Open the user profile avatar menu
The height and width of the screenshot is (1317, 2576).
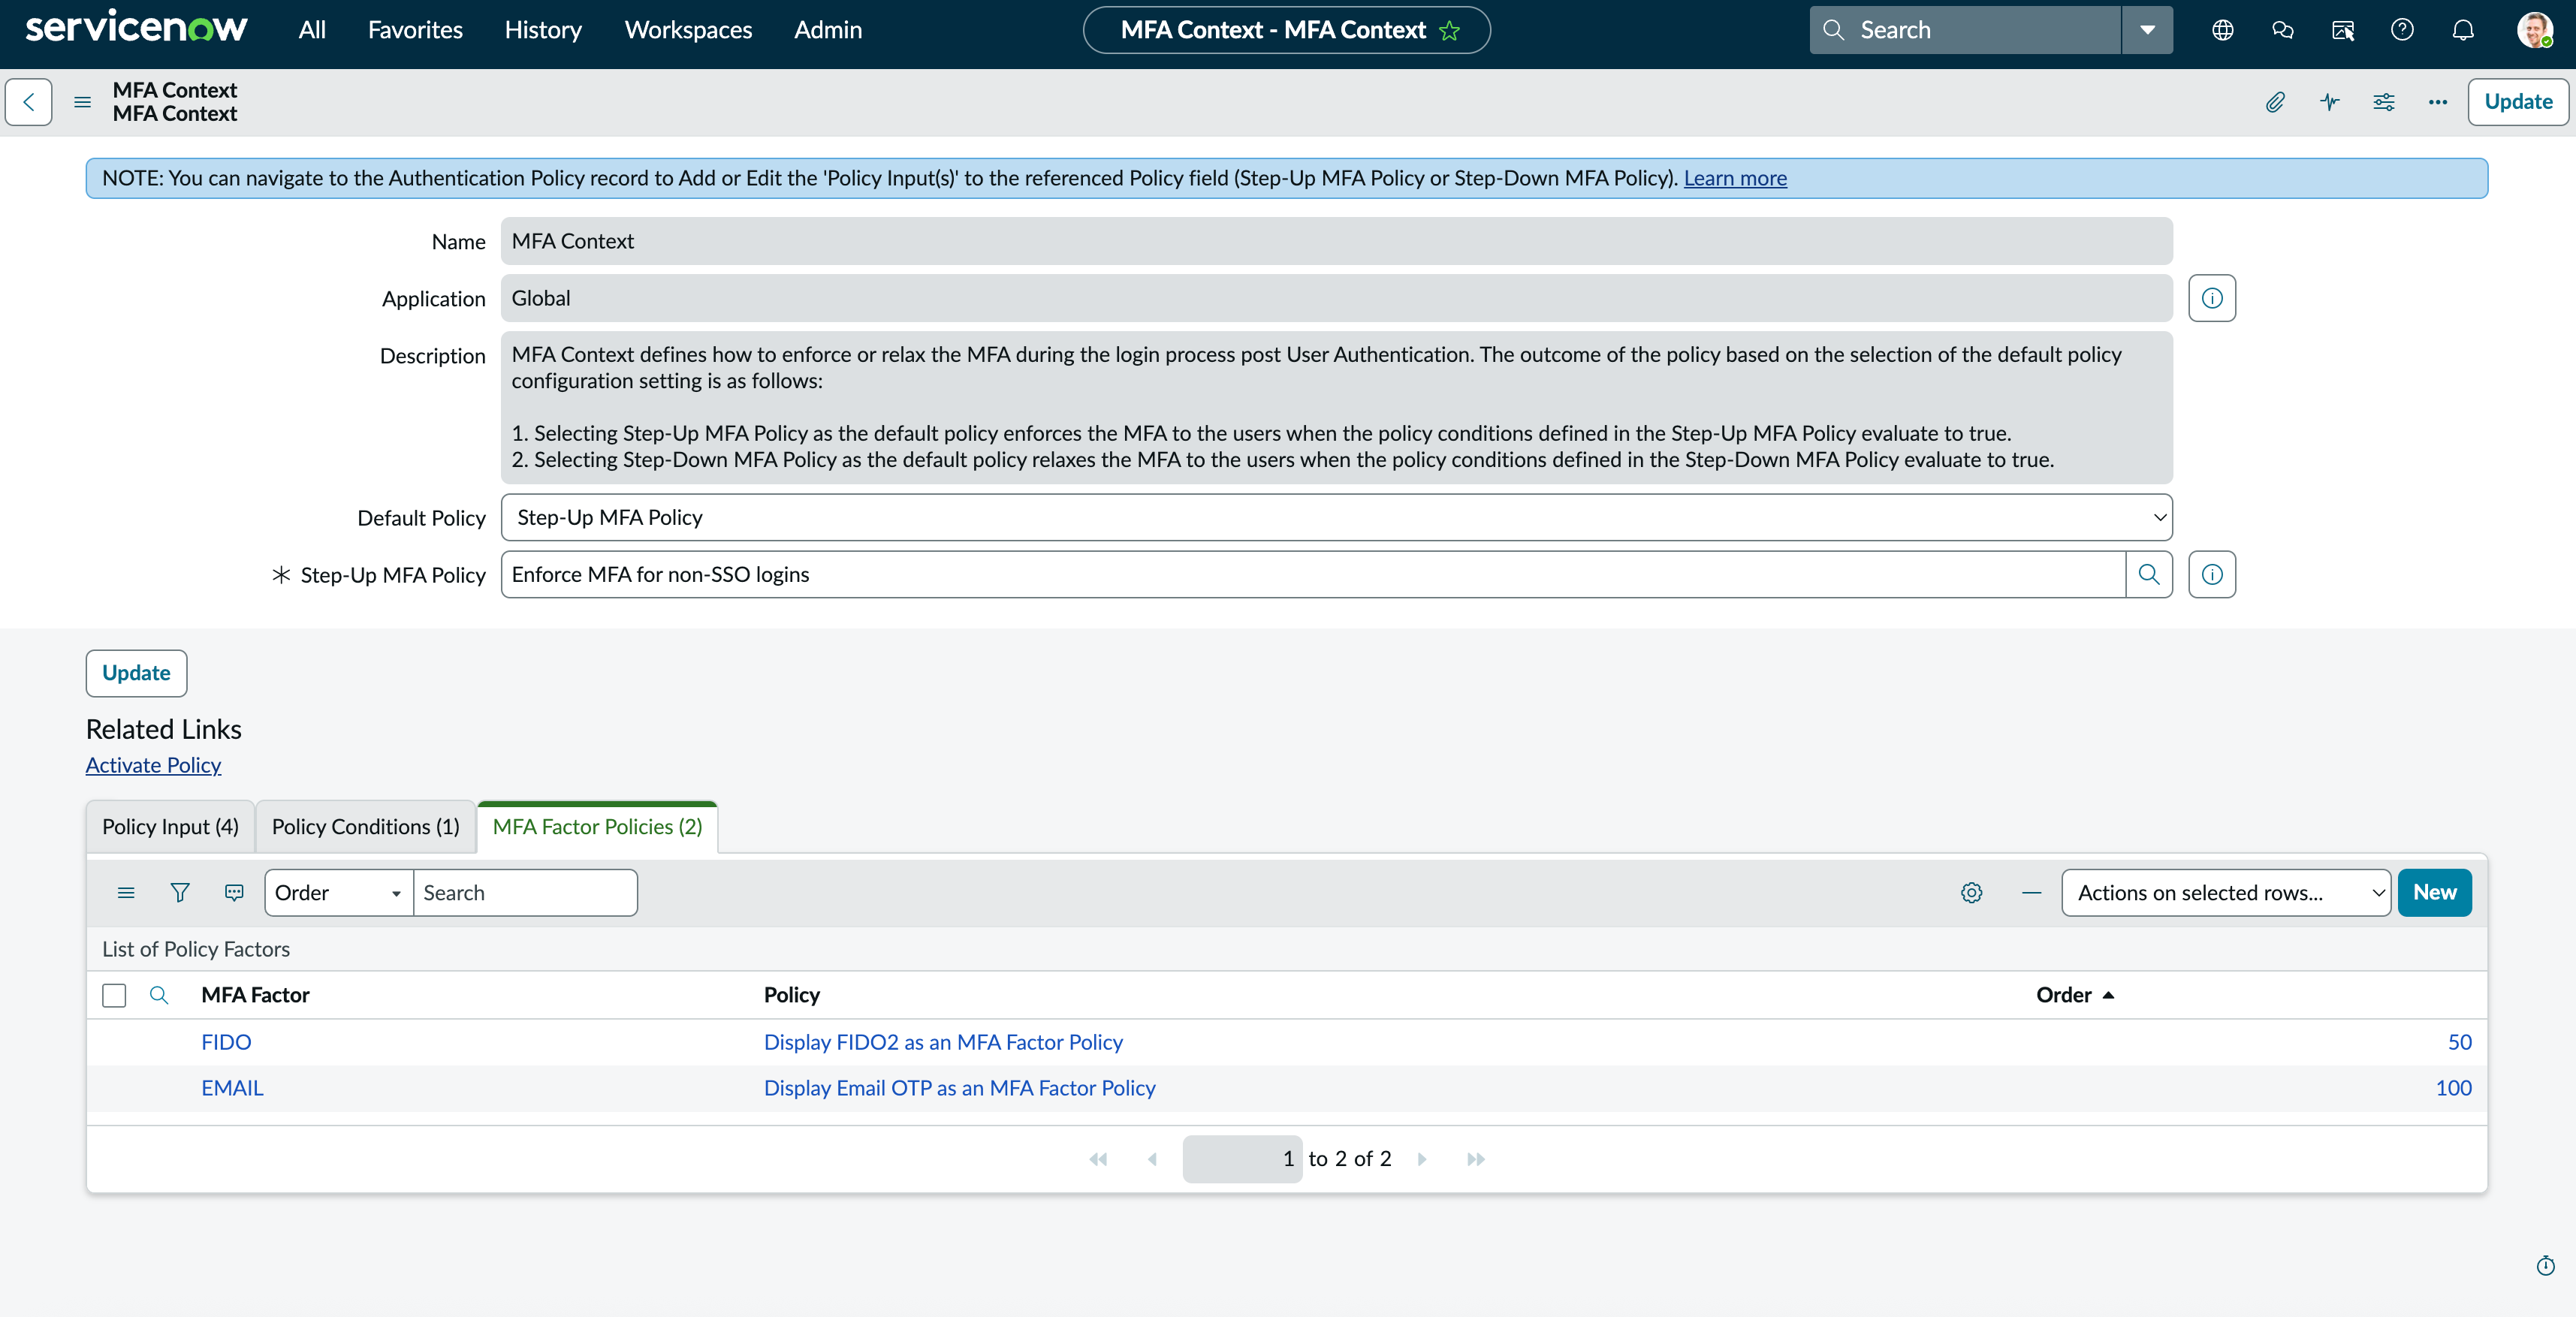(x=2535, y=30)
